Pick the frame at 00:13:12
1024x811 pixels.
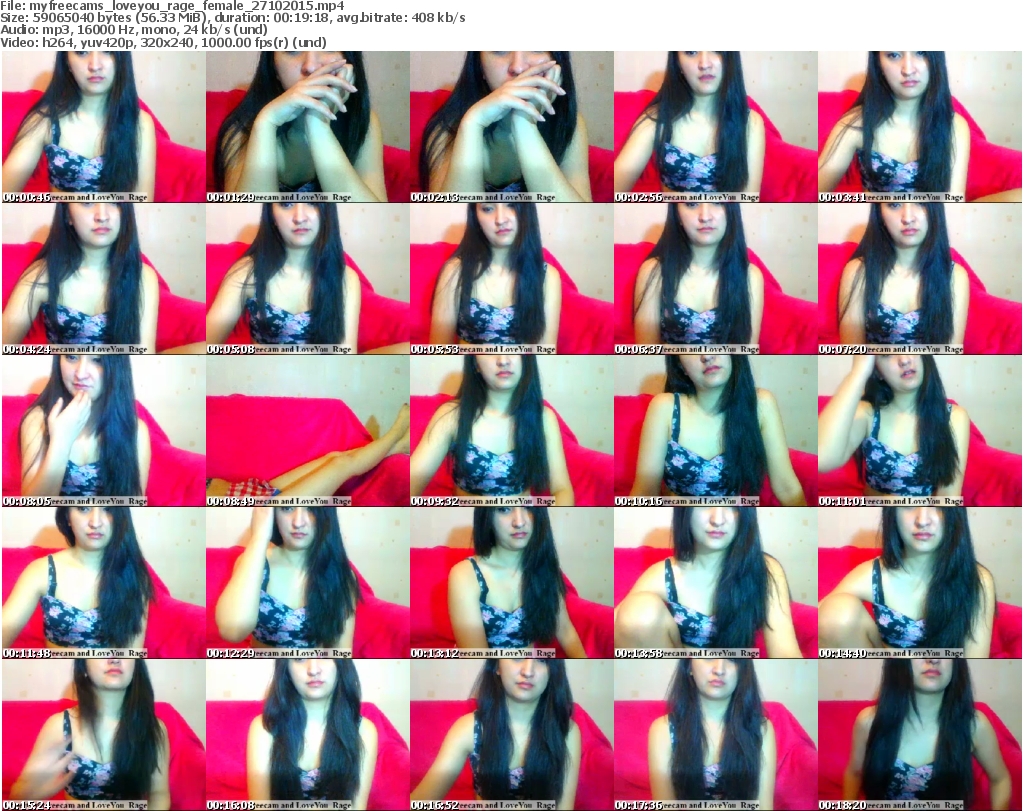pos(511,583)
